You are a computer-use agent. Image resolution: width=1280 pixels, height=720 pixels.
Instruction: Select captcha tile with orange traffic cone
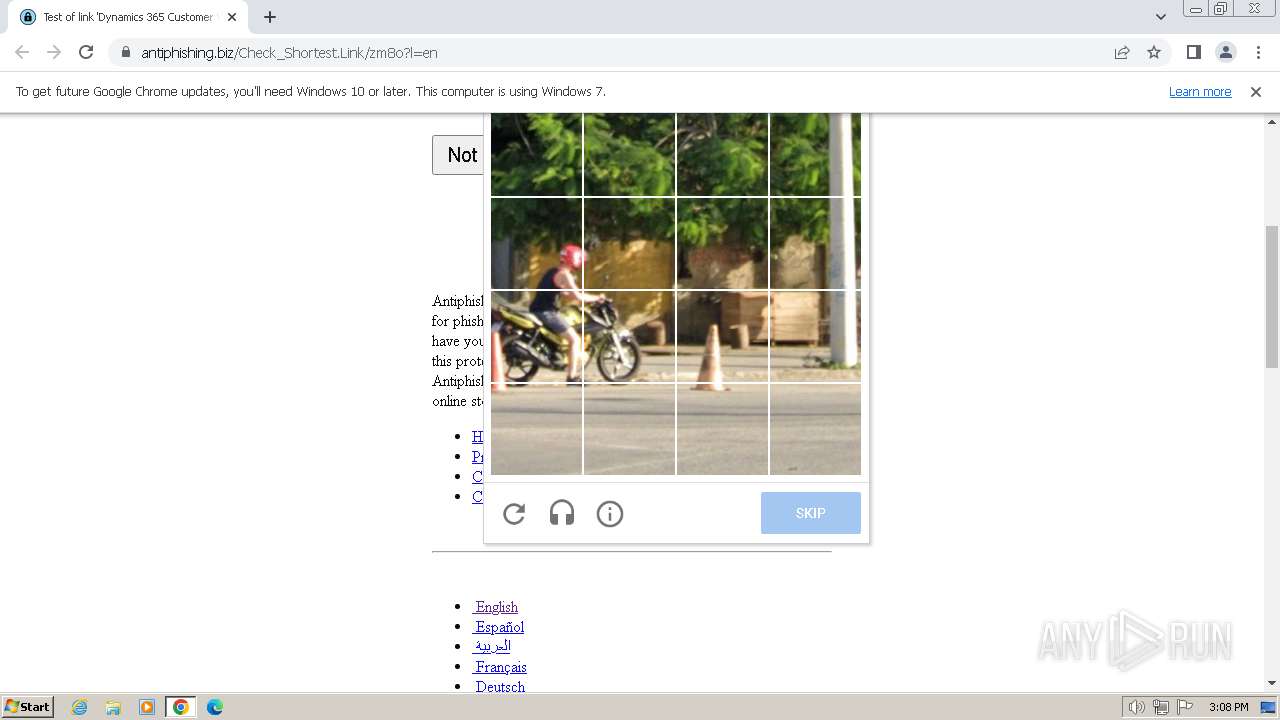click(722, 337)
